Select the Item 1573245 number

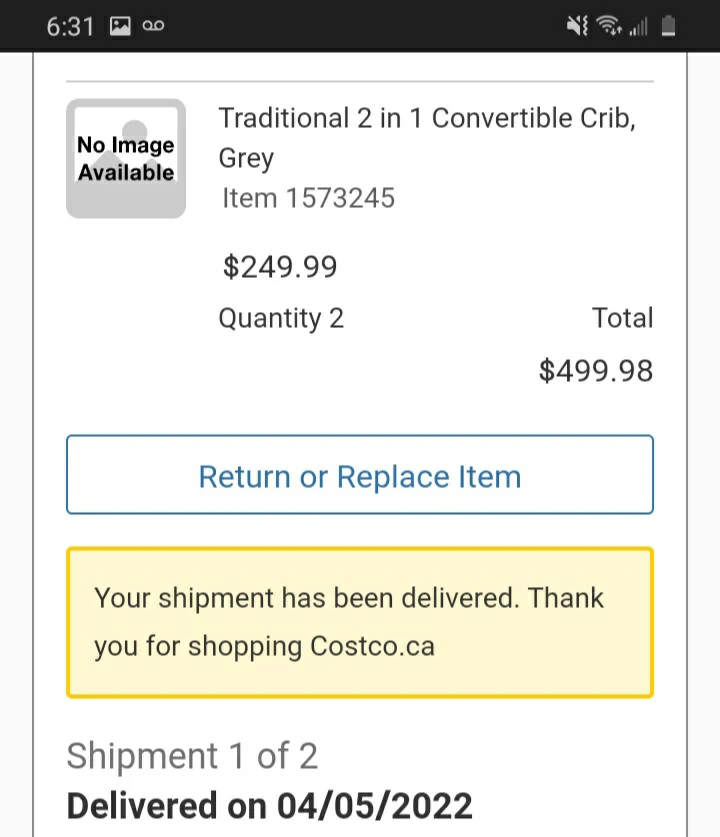coord(308,198)
